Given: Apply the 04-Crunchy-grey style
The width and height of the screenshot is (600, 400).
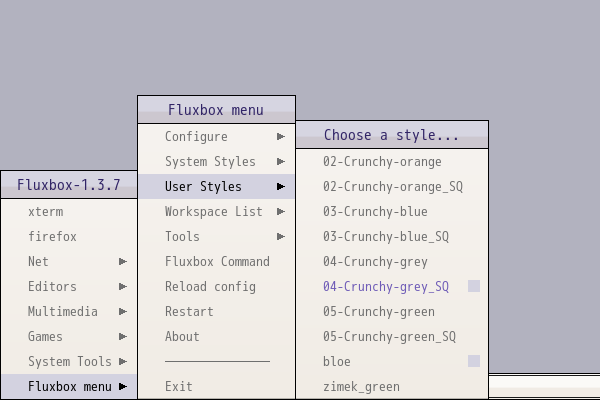Looking at the screenshot, I should point(392,261).
